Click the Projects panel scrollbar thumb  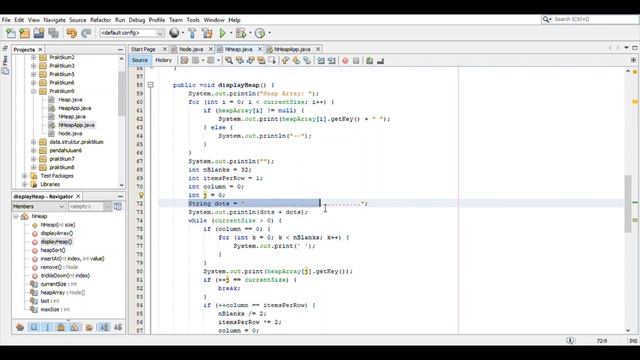coord(121,93)
